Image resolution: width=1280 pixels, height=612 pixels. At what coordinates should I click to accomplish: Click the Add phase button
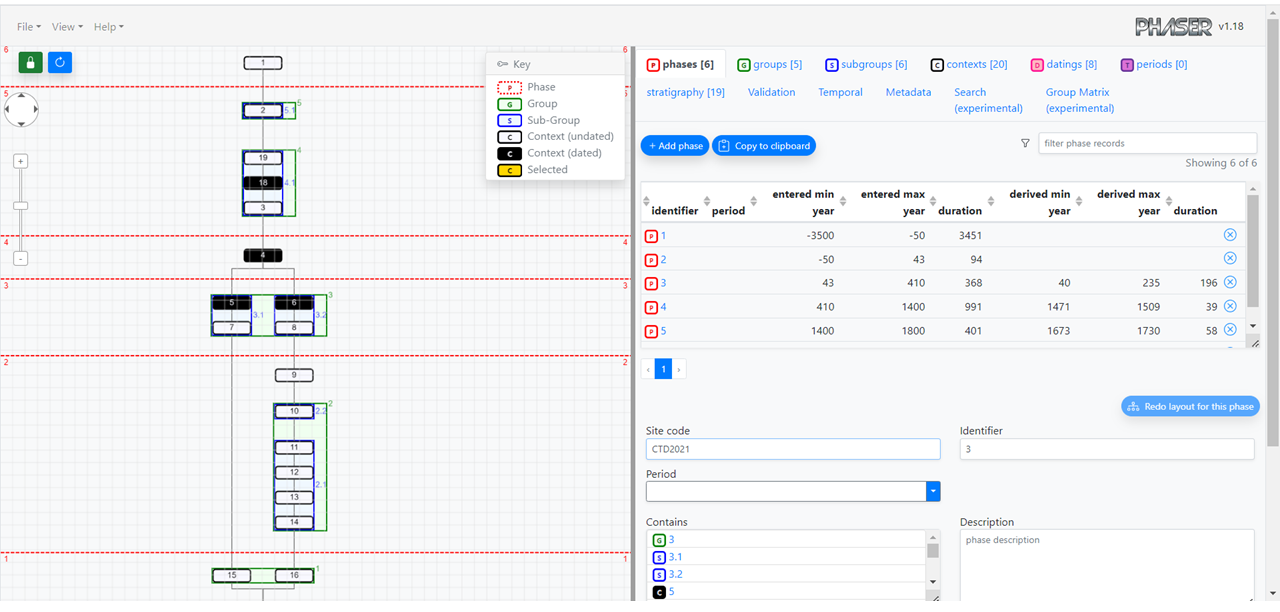(675, 146)
